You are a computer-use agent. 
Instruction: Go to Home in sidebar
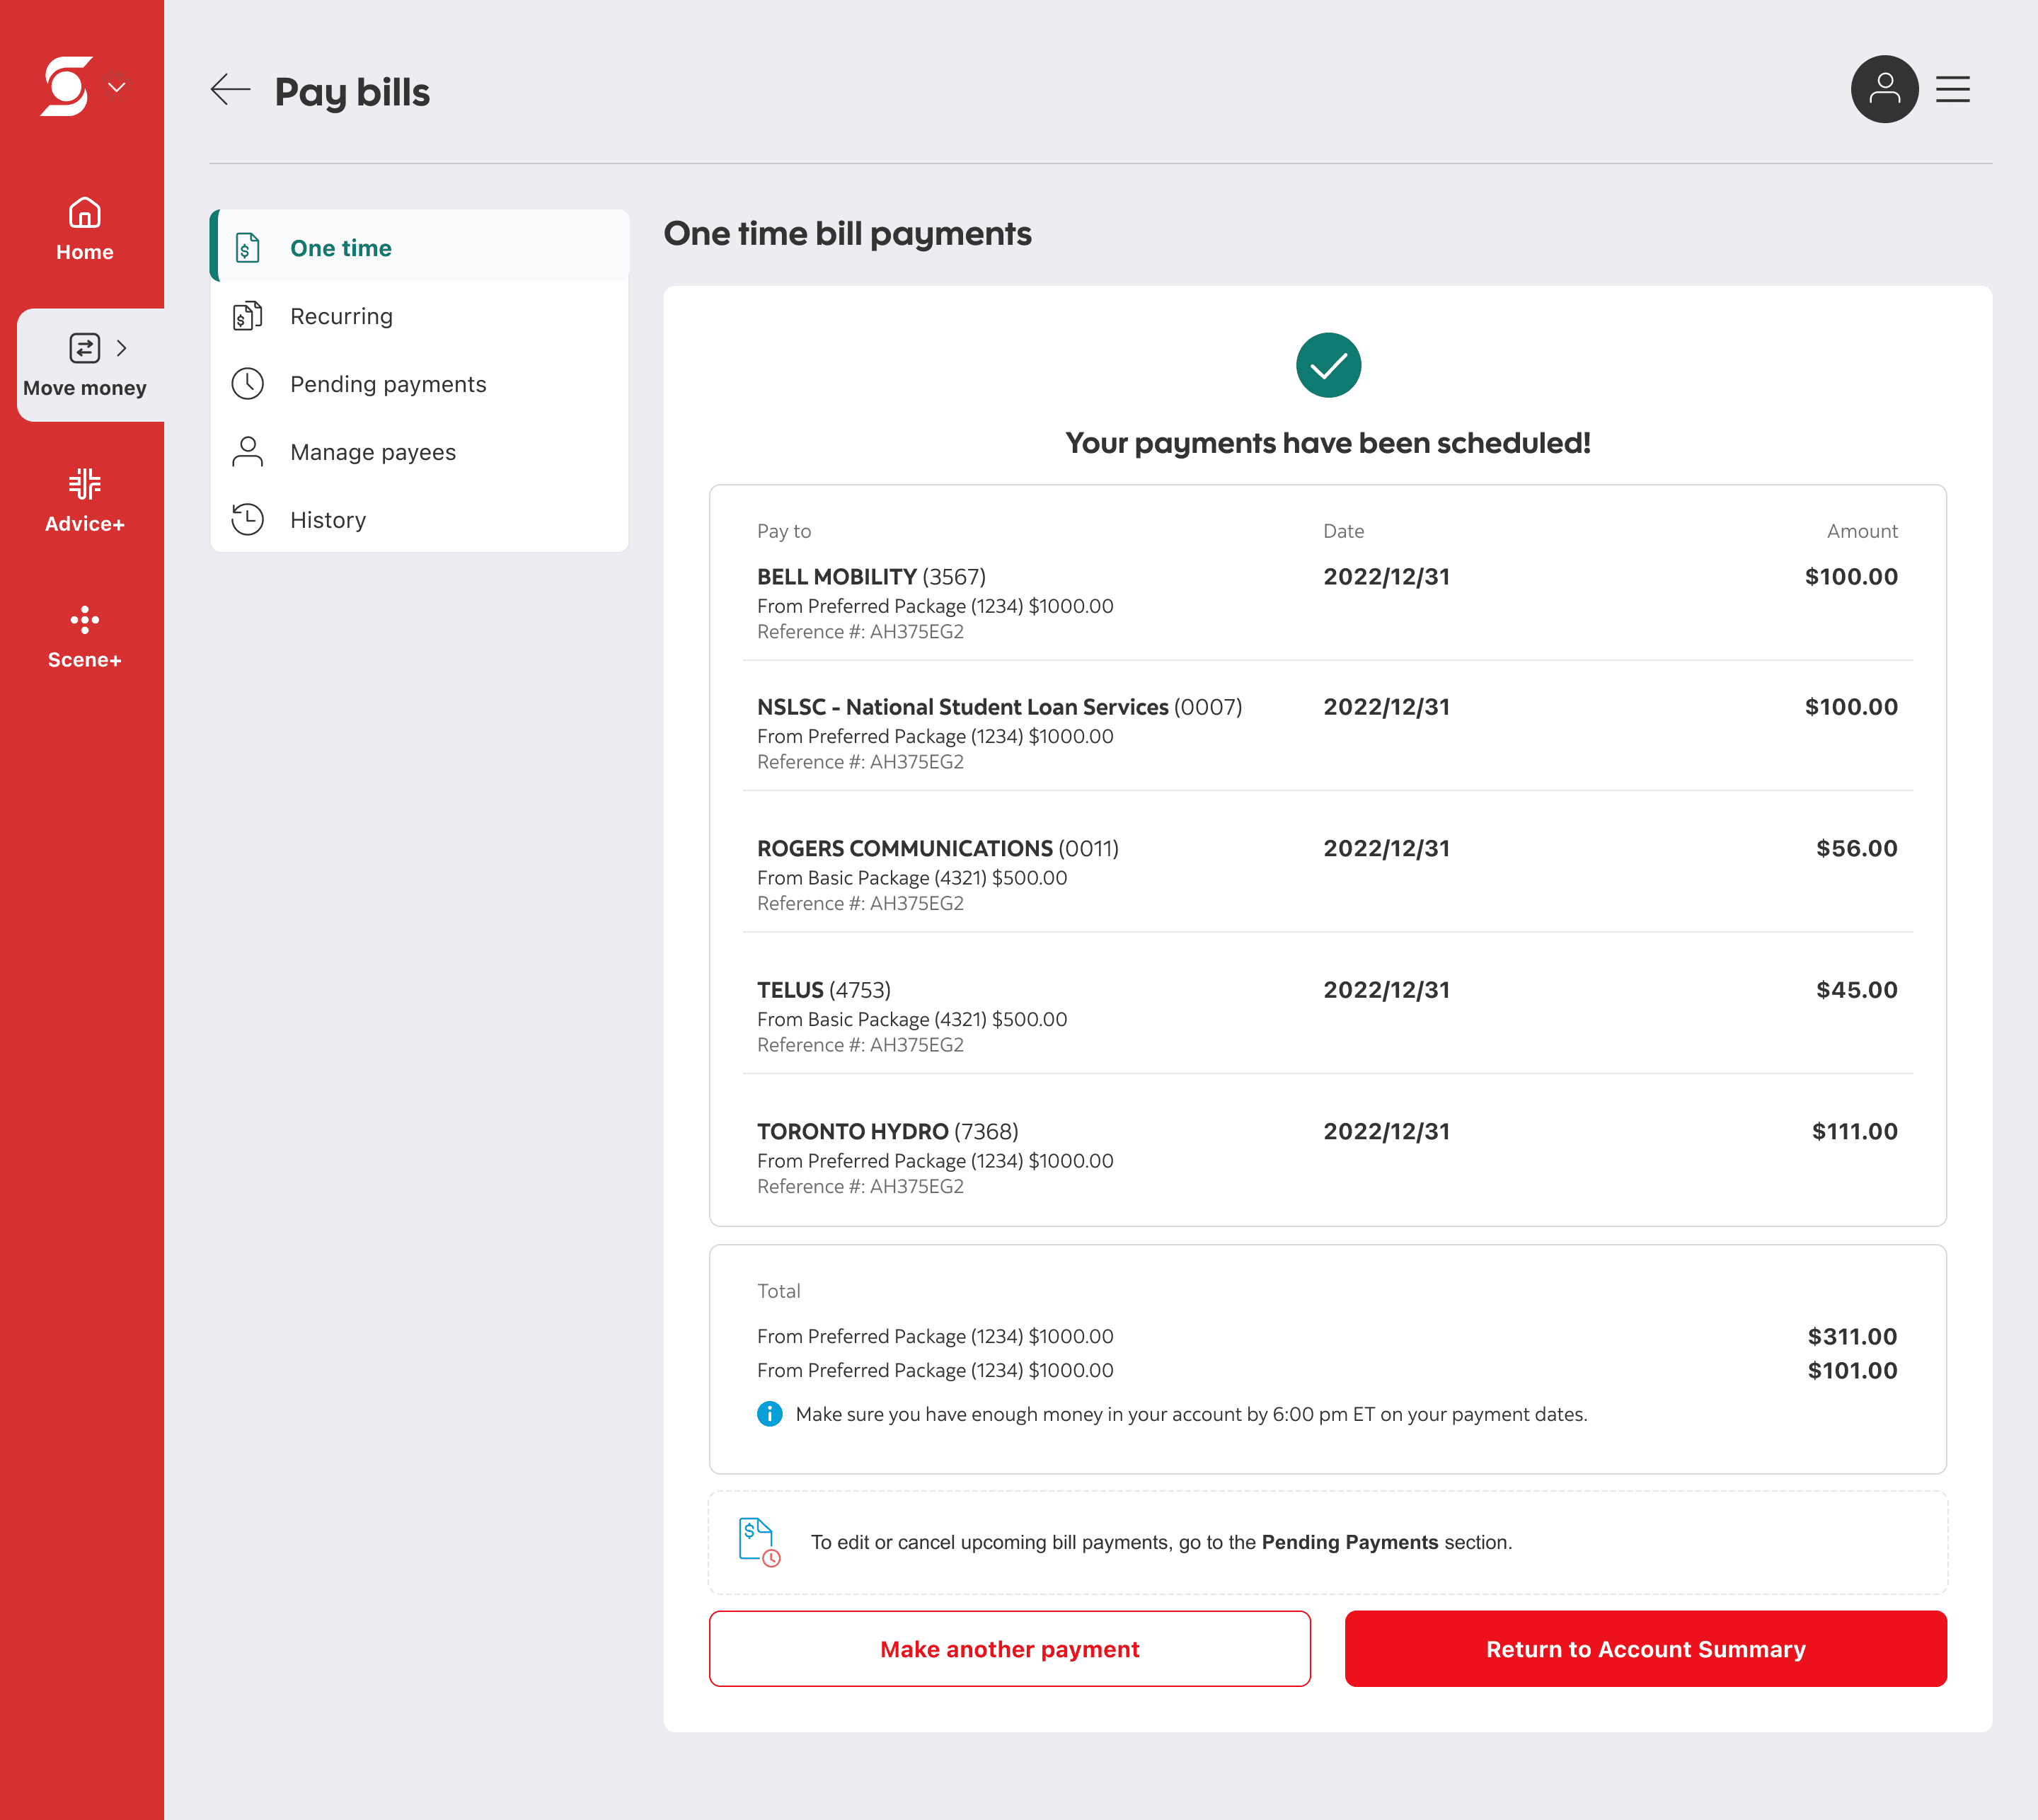pyautogui.click(x=84, y=229)
